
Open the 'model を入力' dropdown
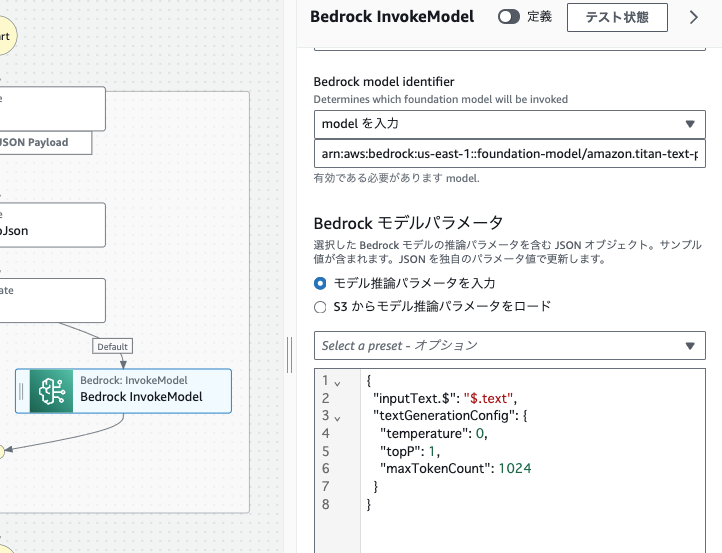coord(510,124)
